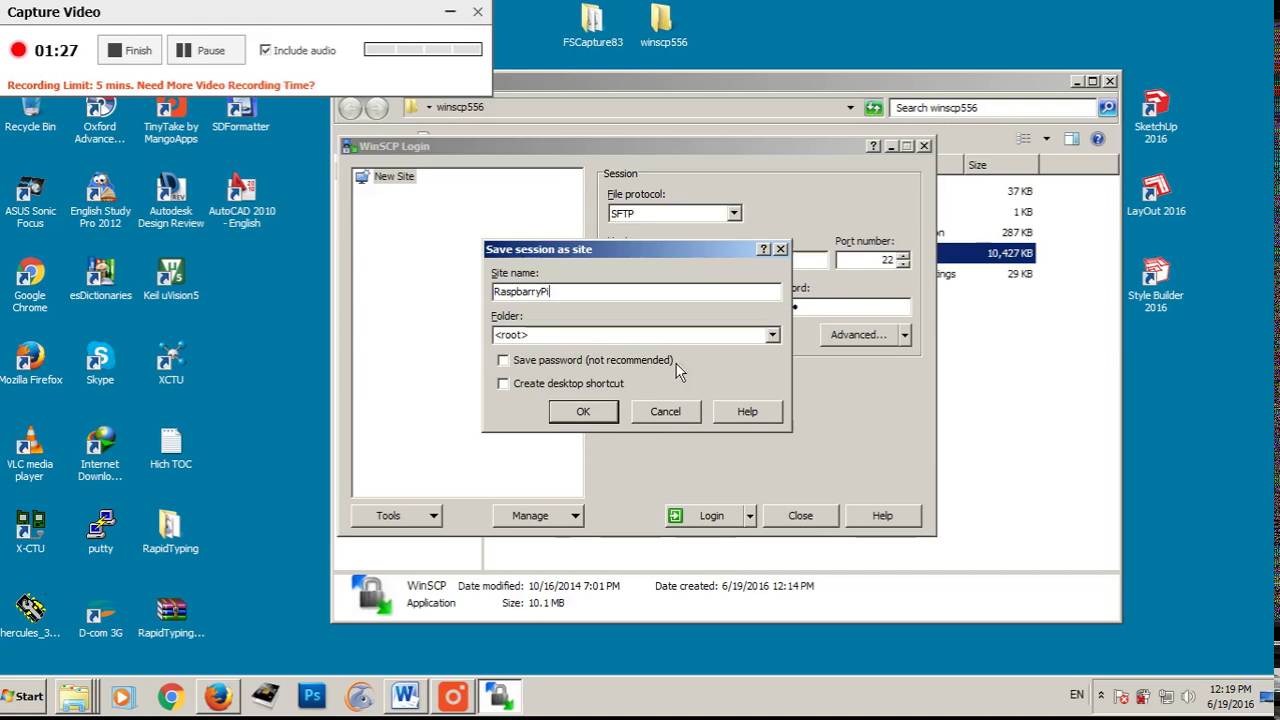Image resolution: width=1280 pixels, height=720 pixels.
Task: Click the volume speaker tray icon
Action: [x=1188, y=696]
